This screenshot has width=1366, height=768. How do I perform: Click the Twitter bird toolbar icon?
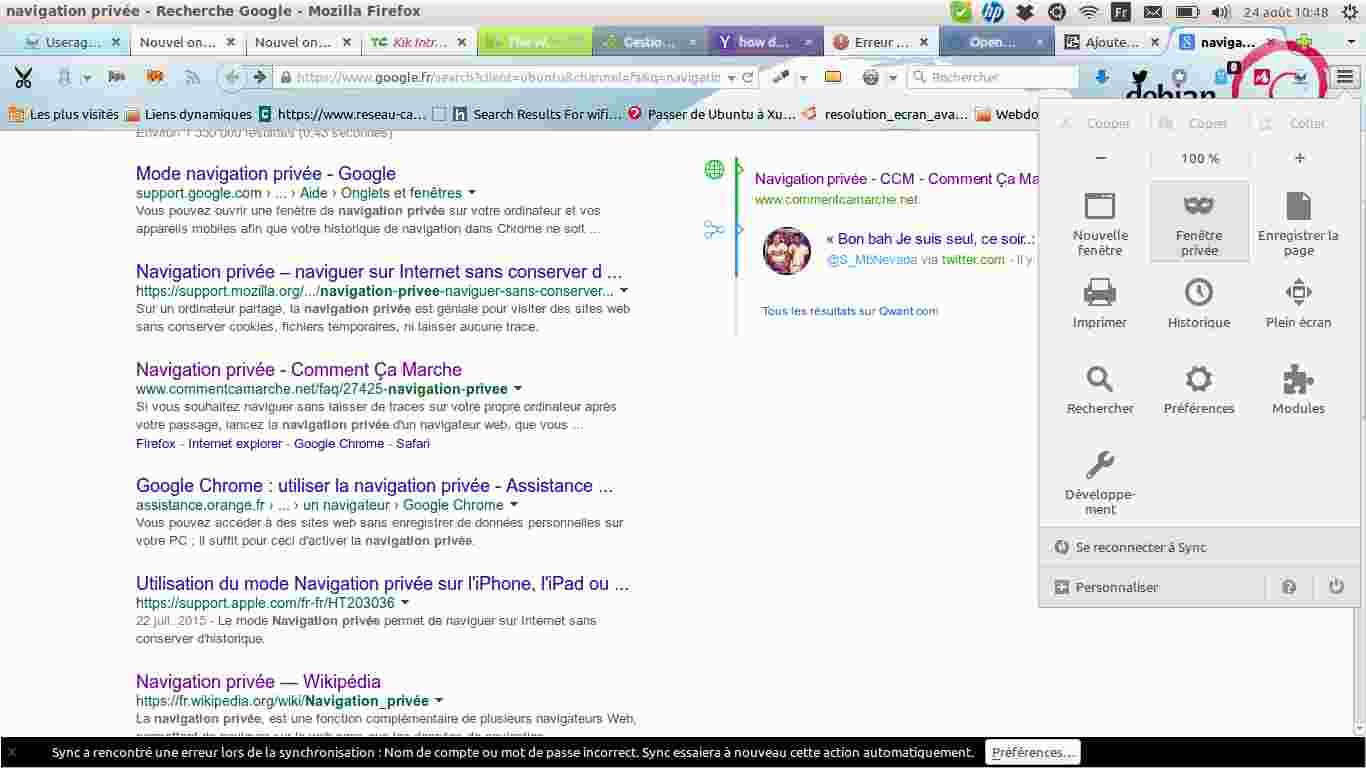(1140, 77)
